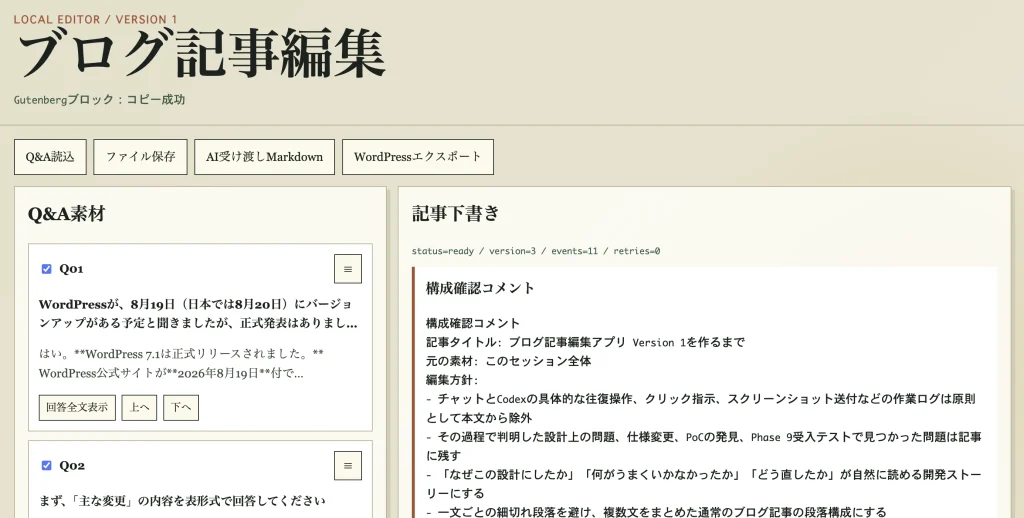
Task: Click WordPressエクスポート button
Action: (x=418, y=157)
